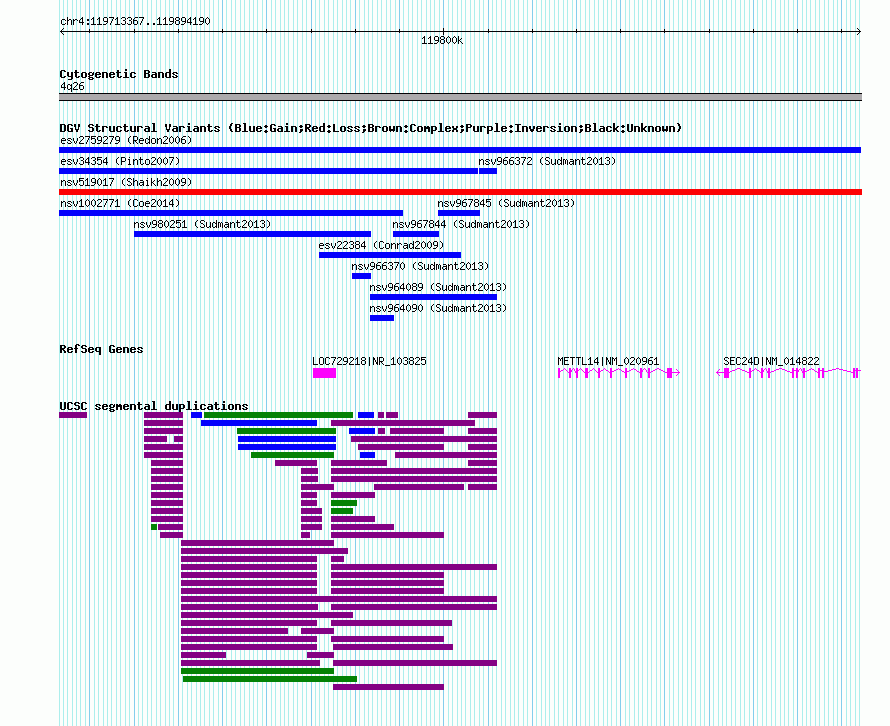
Task: Select the METTL14 gene exon glyph
Action: click(x=619, y=373)
